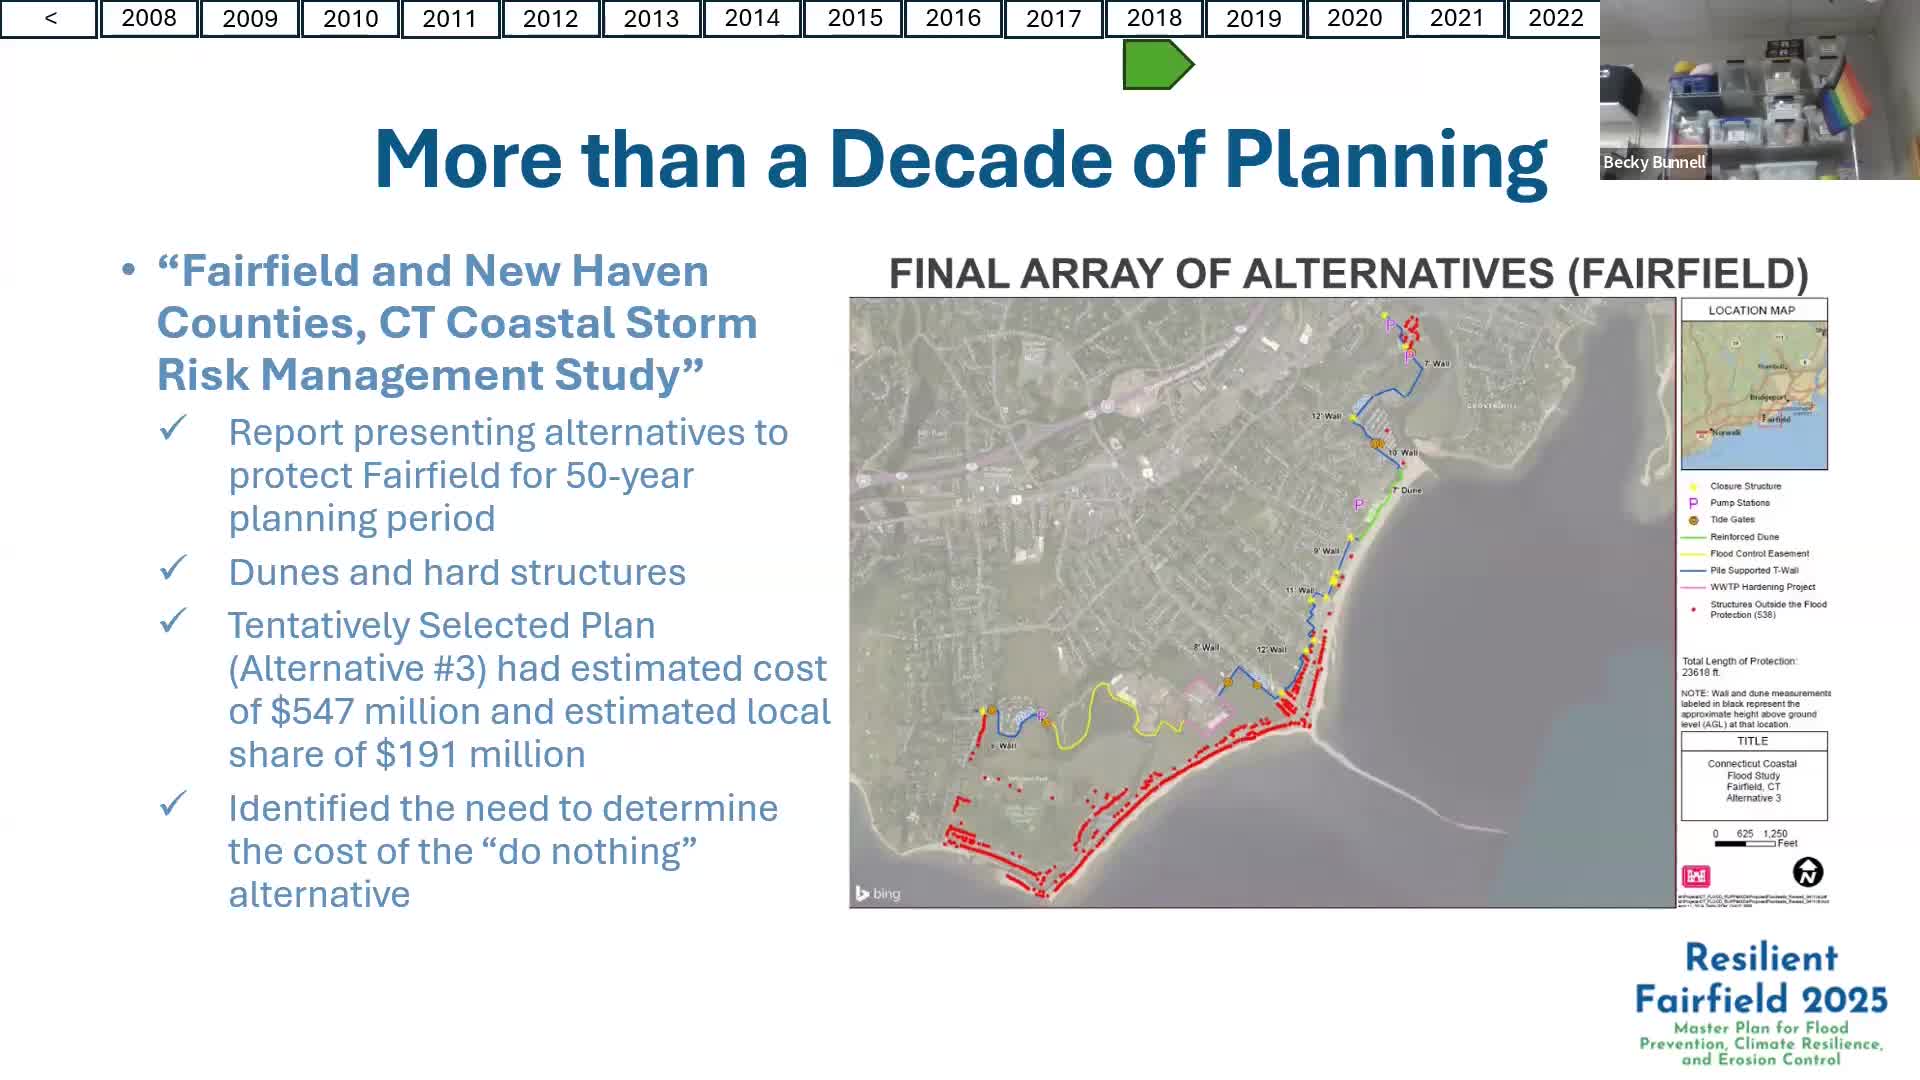
Task: Click the Reinforced Dune legend line
Action: tap(1693, 537)
